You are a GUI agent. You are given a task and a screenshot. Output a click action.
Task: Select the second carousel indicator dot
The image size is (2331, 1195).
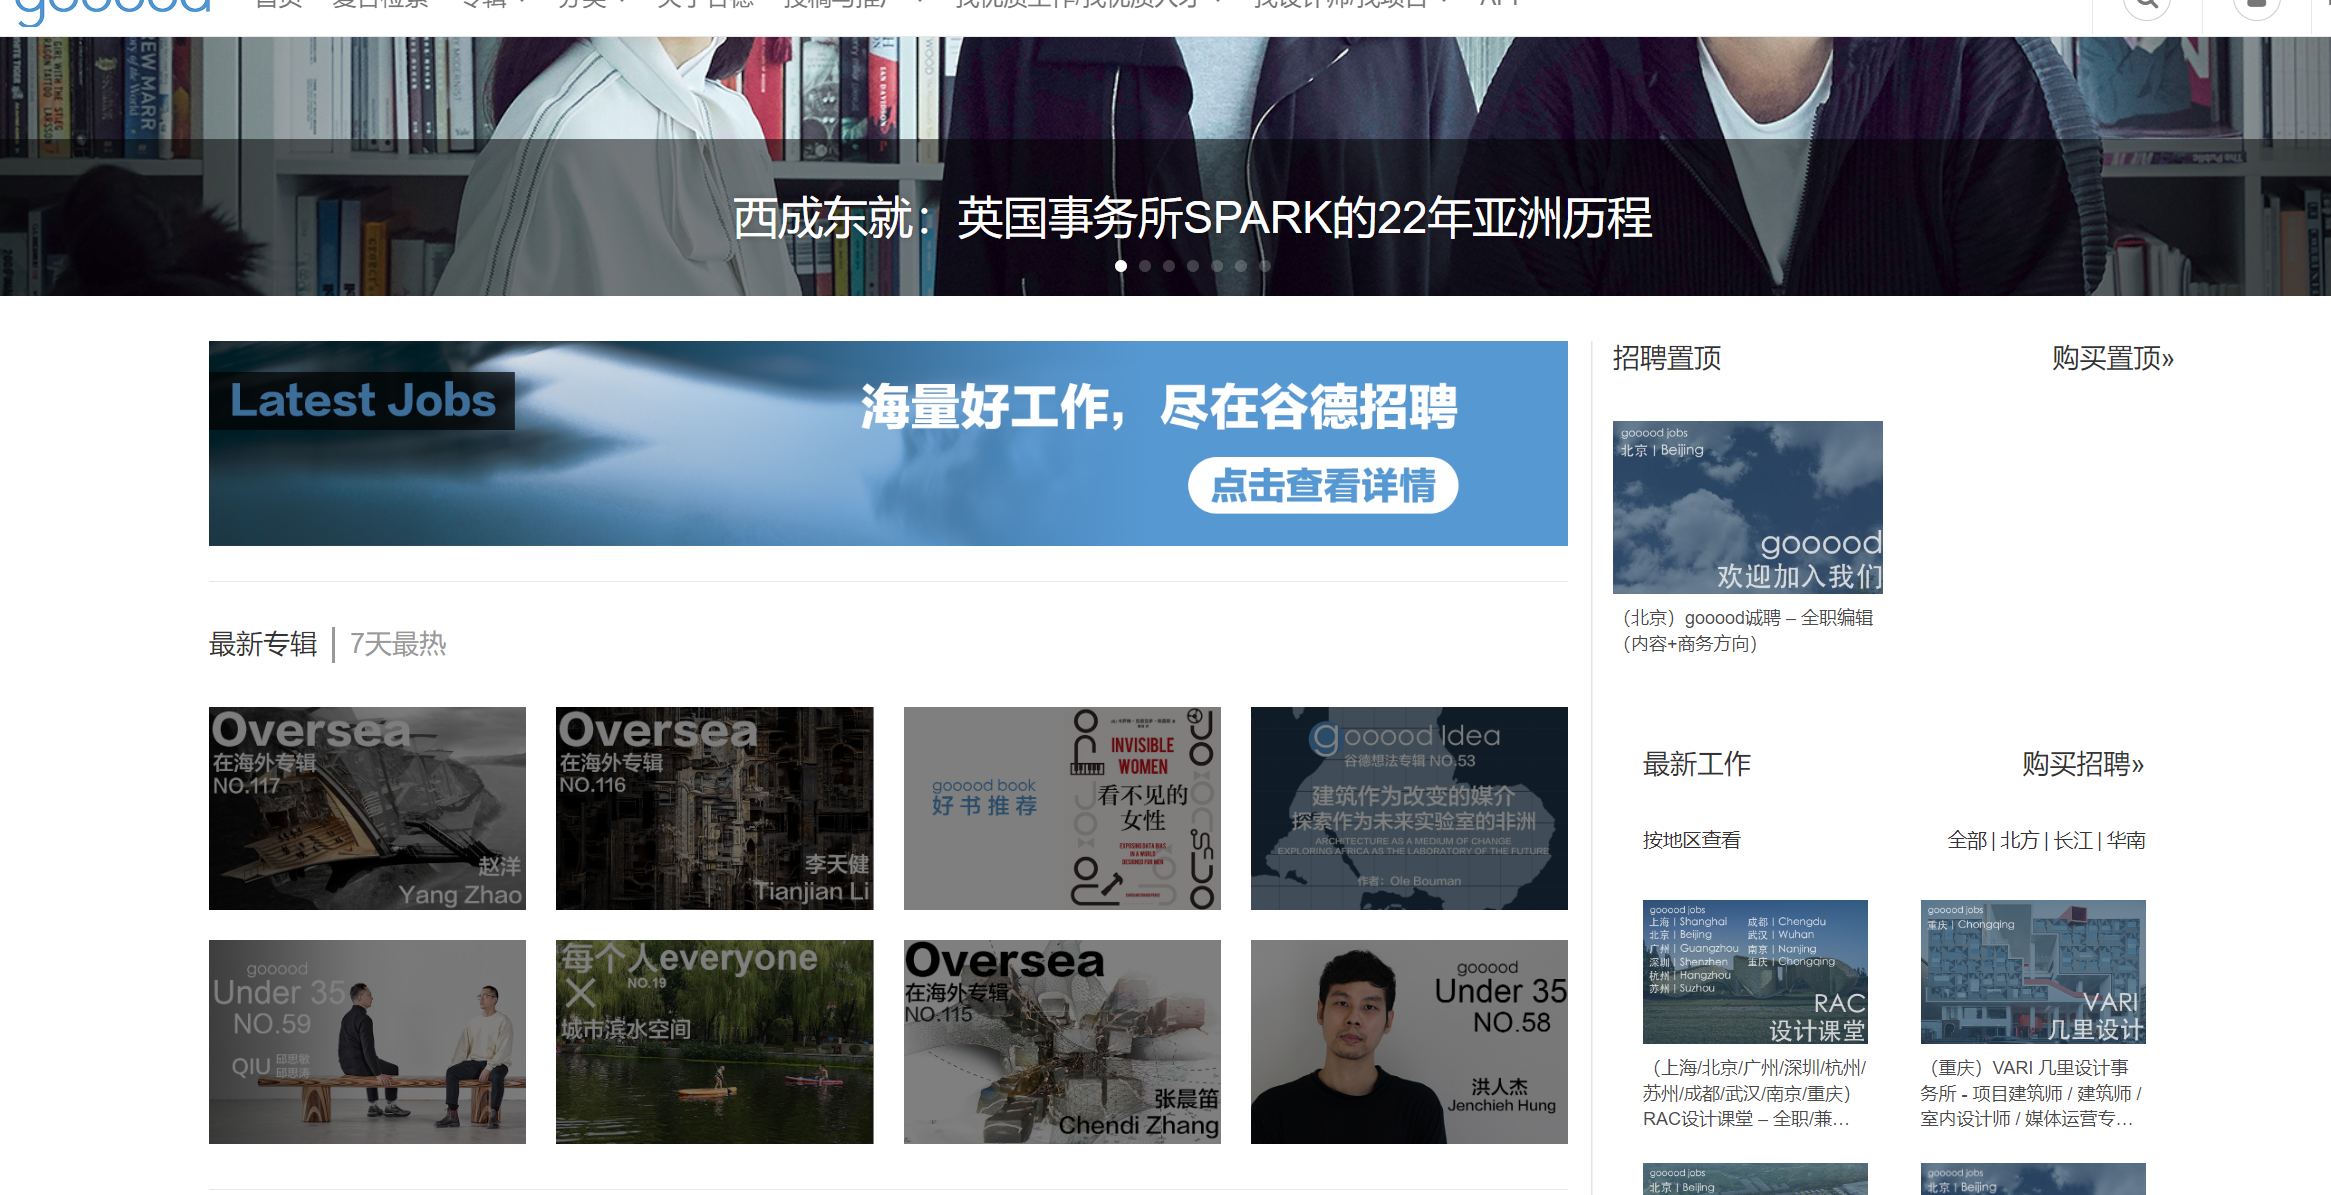(x=1145, y=266)
